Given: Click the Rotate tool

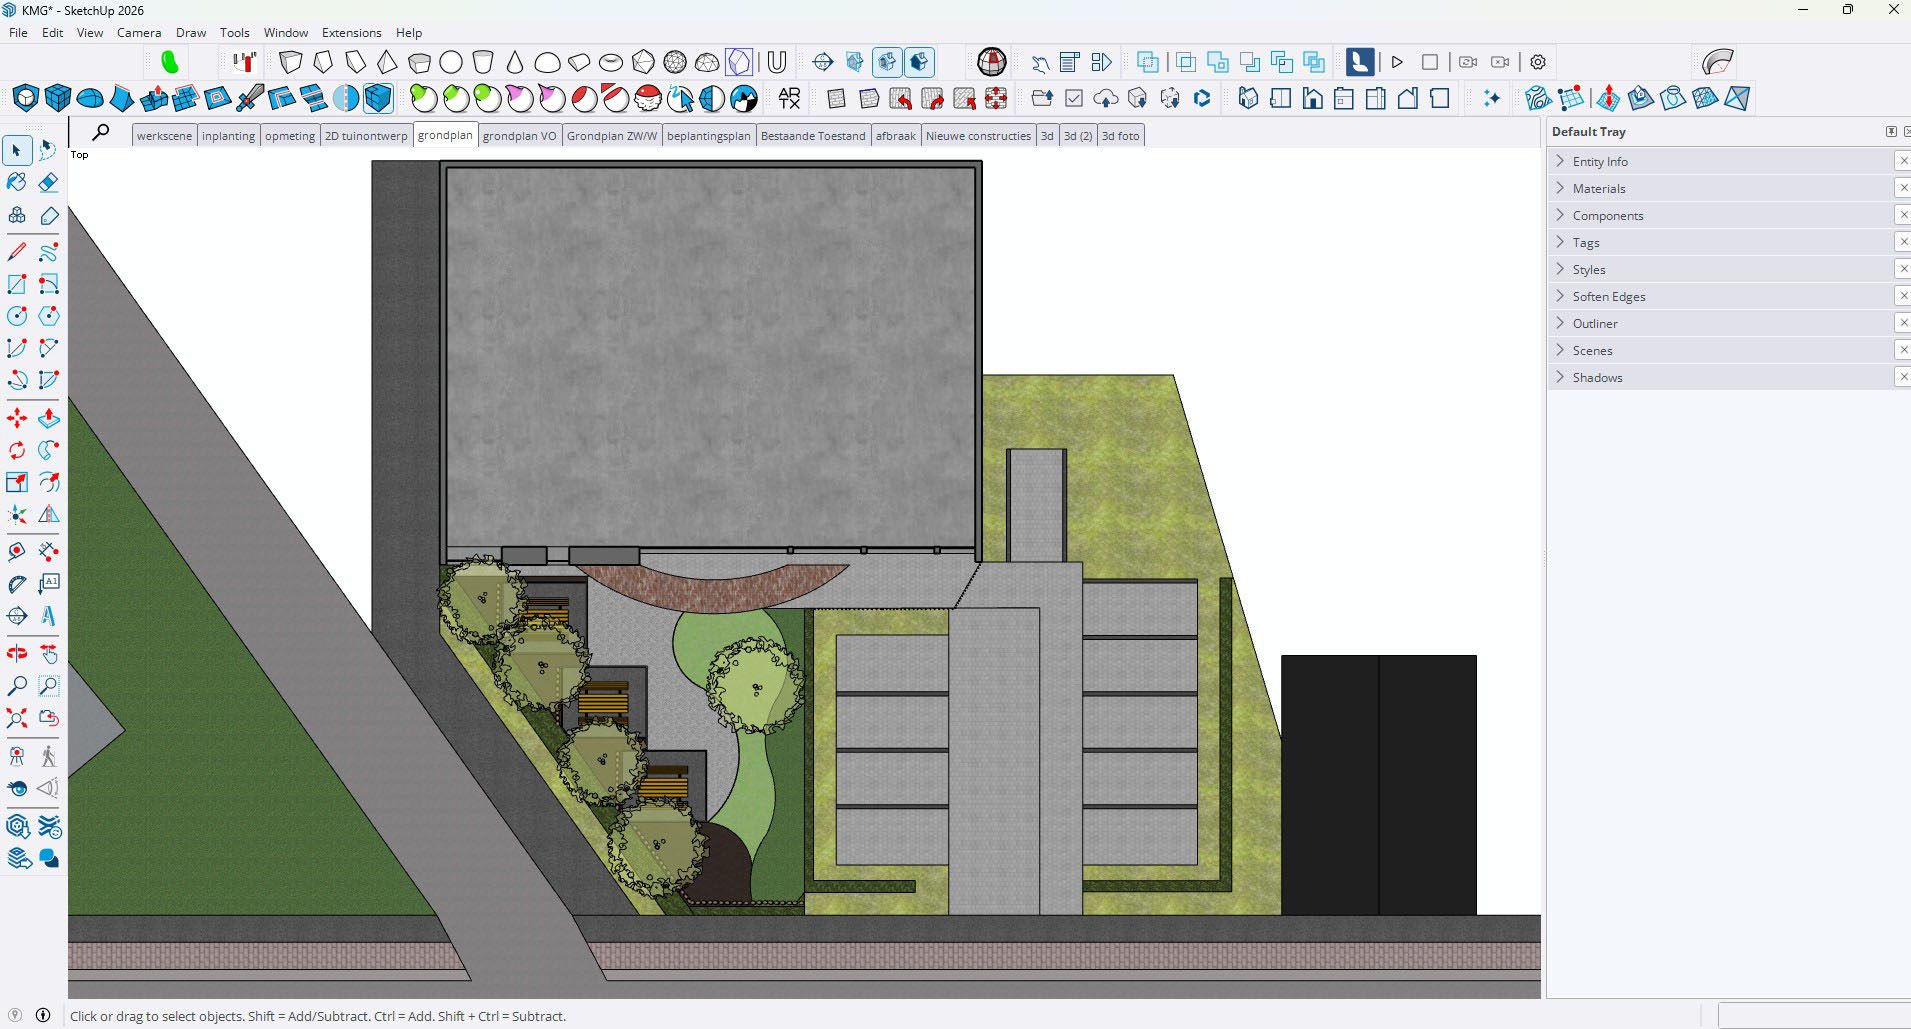Looking at the screenshot, I should [17, 450].
